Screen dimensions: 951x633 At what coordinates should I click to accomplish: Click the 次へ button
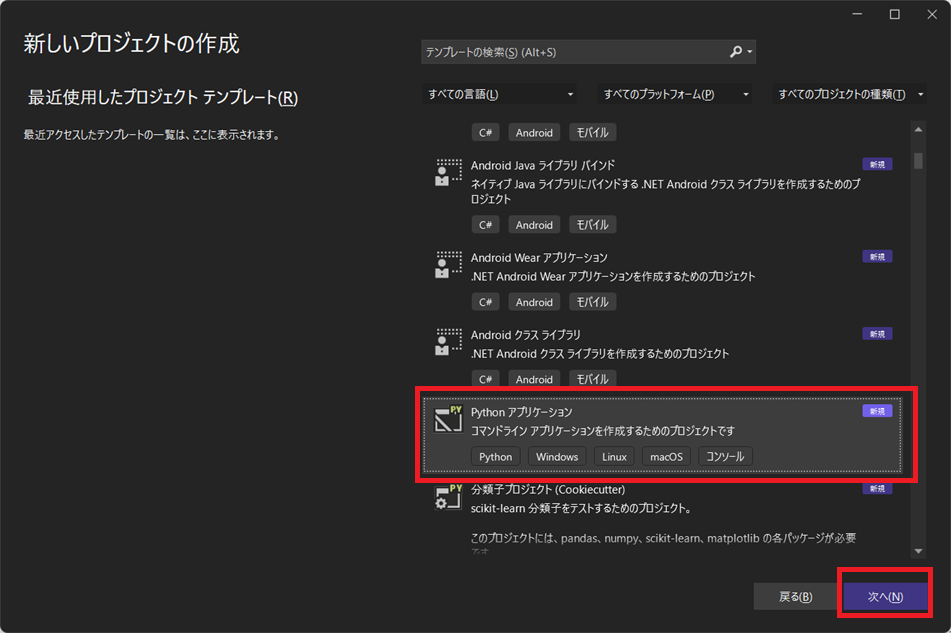click(x=884, y=594)
